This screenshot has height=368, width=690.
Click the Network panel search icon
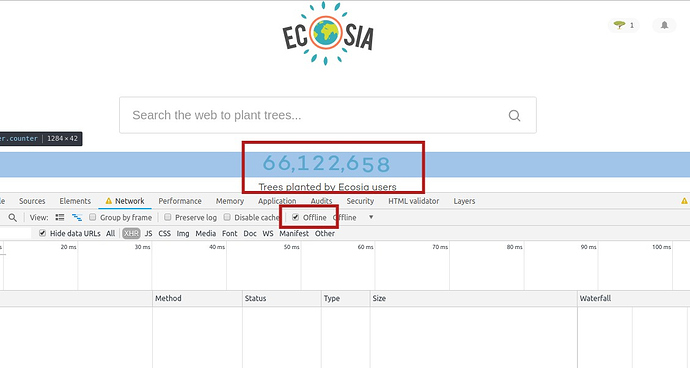[x=12, y=217]
